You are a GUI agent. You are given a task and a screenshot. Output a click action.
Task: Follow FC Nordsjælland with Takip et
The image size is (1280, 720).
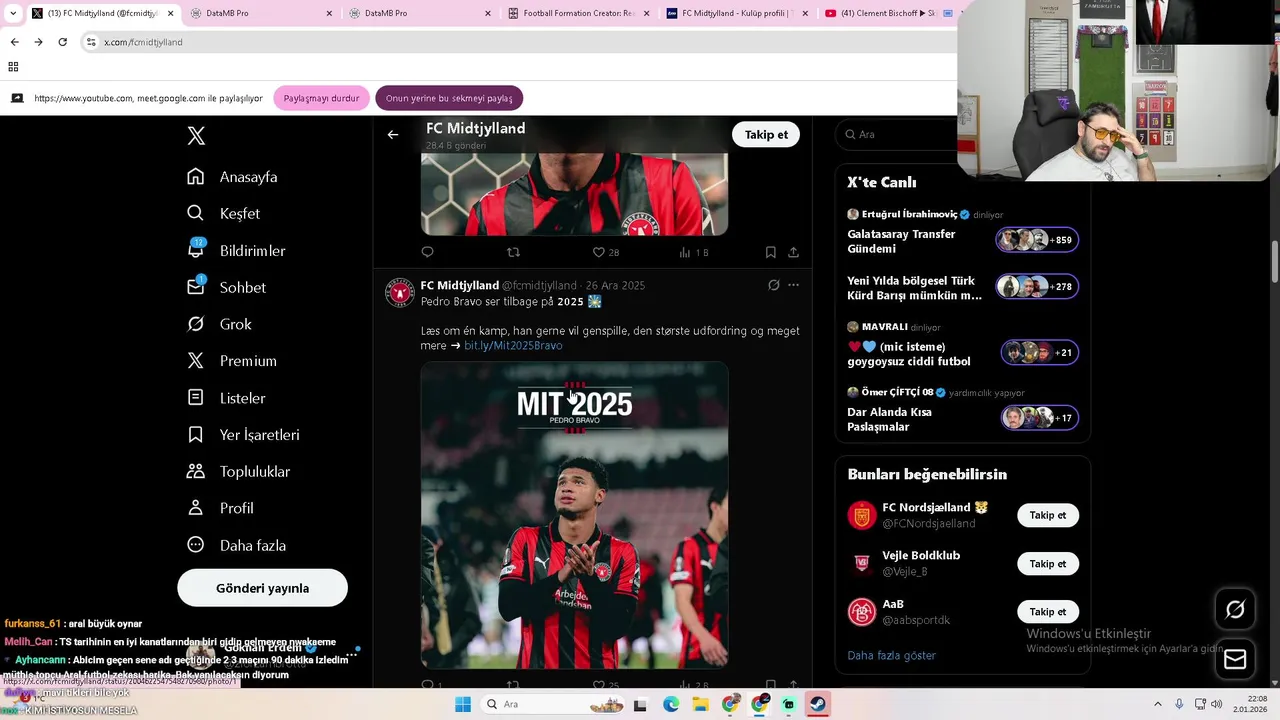(1048, 515)
